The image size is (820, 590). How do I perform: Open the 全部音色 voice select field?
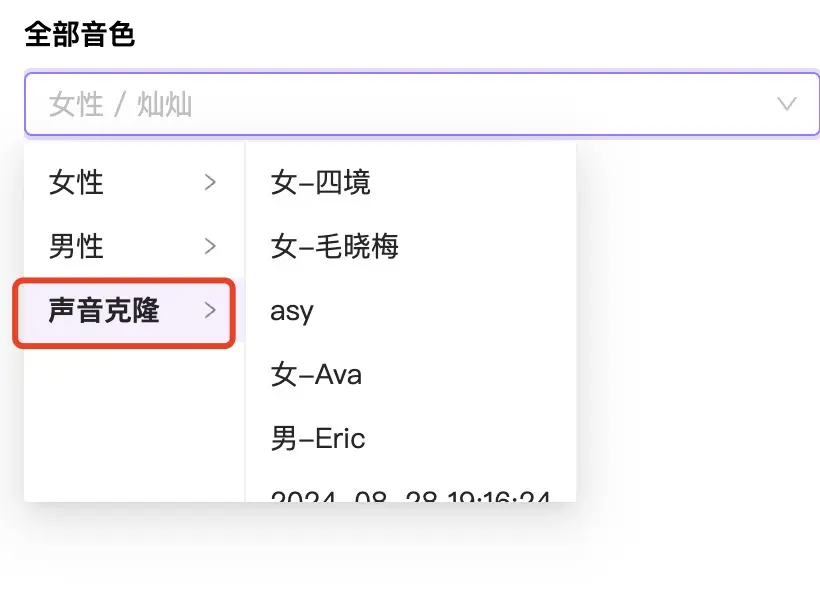point(422,104)
